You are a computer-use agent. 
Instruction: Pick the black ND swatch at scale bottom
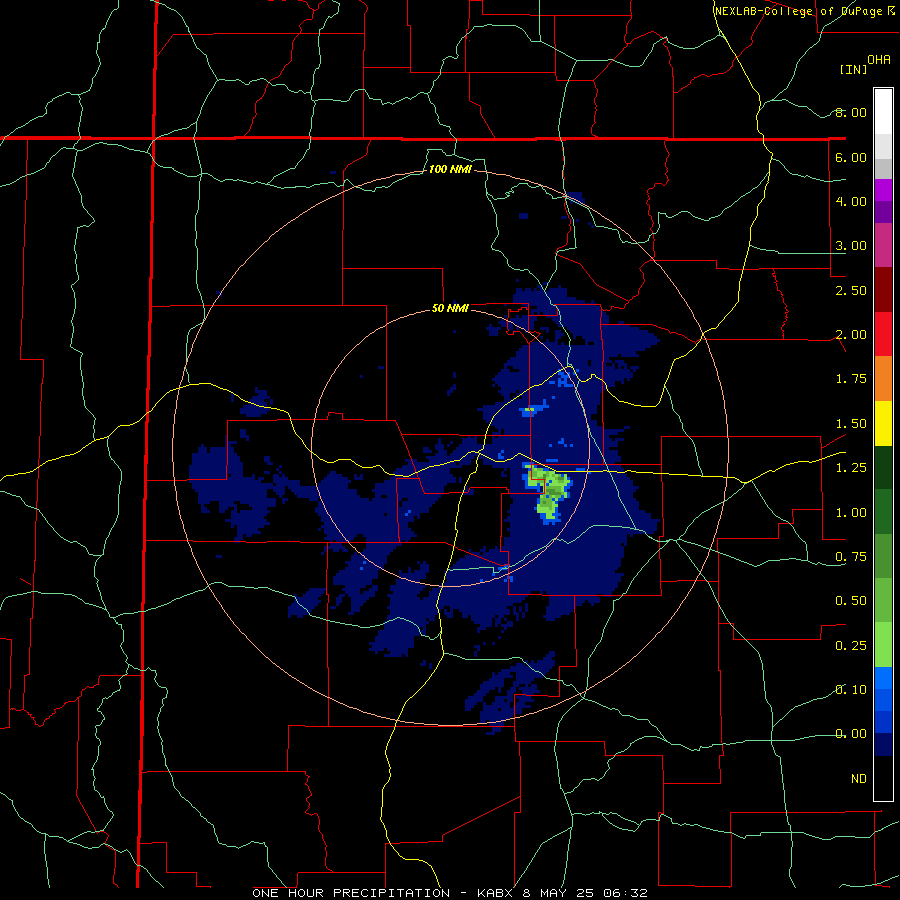point(883,778)
